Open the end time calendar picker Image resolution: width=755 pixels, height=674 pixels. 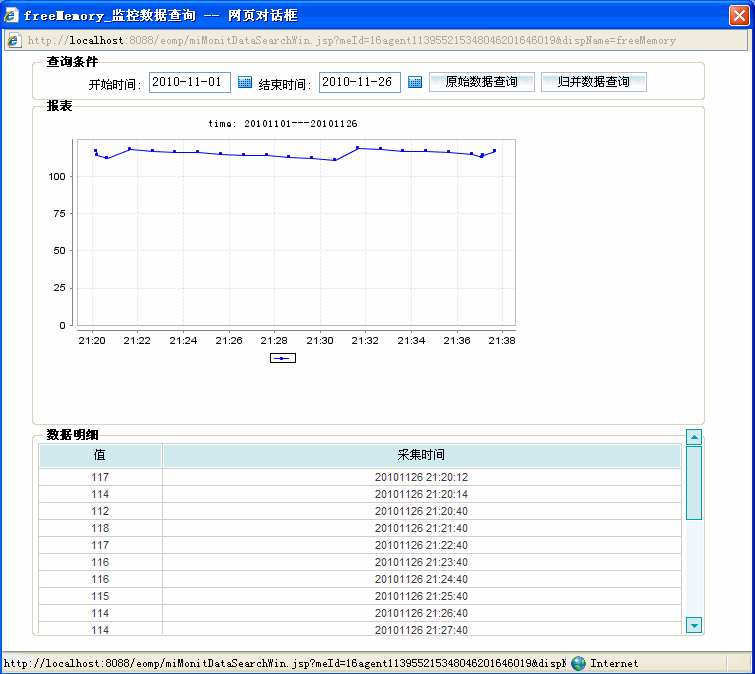(415, 82)
